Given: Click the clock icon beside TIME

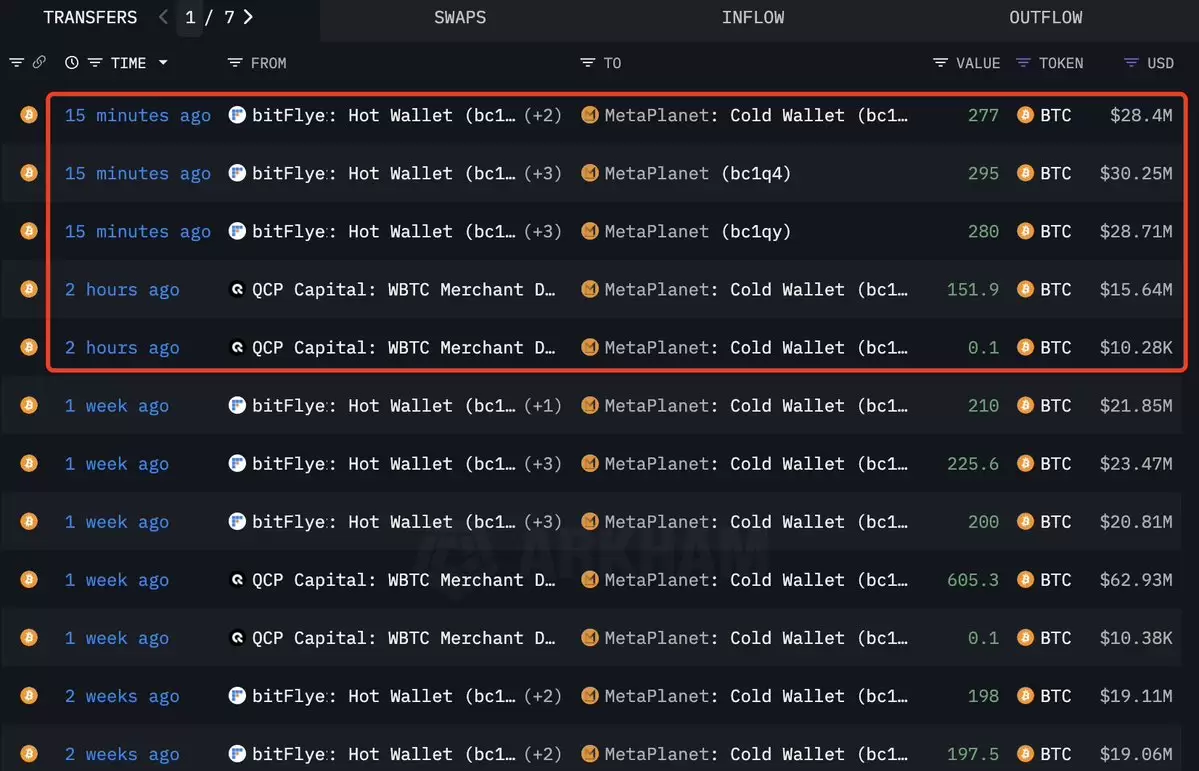Looking at the screenshot, I should click(x=72, y=63).
